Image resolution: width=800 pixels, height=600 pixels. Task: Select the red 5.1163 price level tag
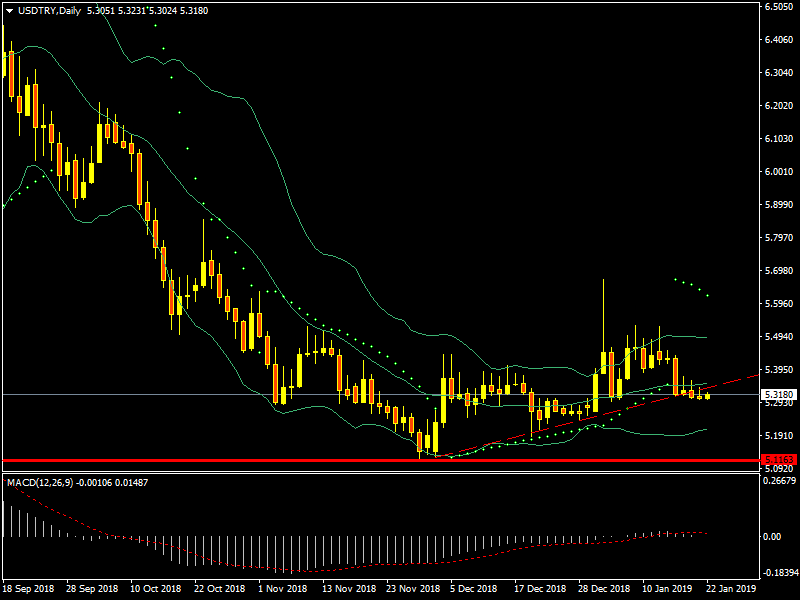pos(778,460)
